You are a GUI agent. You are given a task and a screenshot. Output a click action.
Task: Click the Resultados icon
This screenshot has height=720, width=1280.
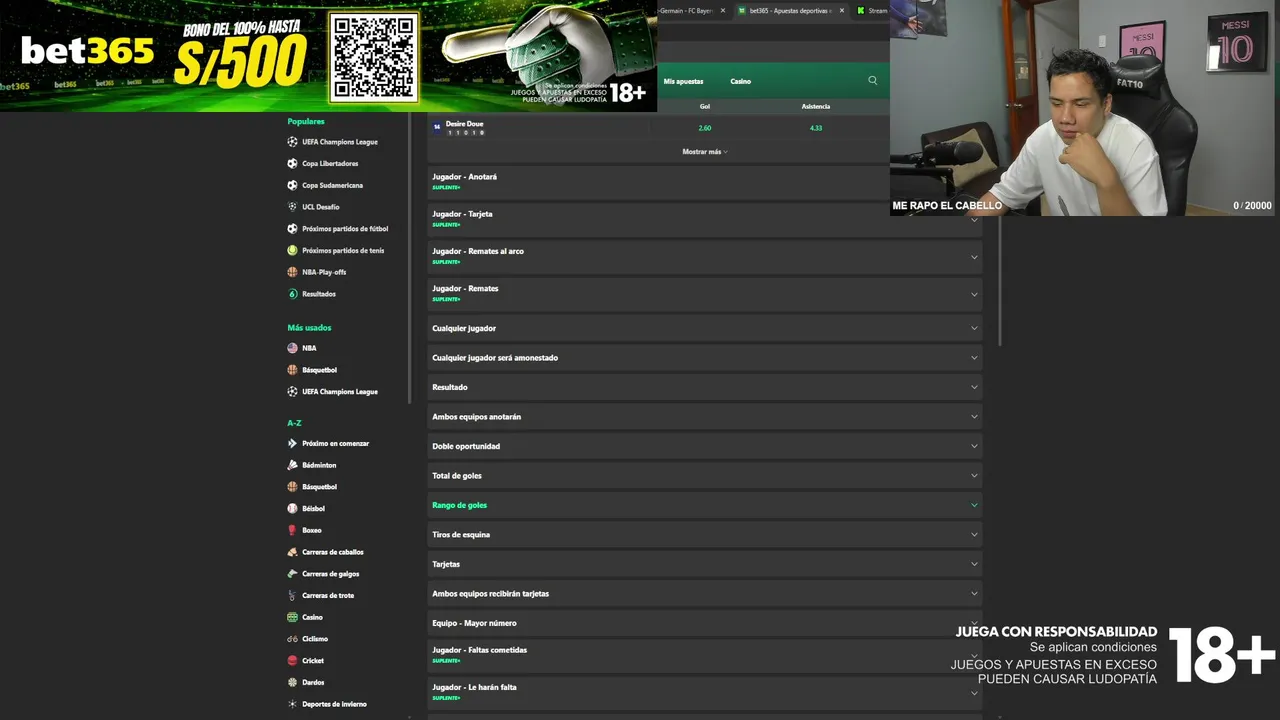coord(292,294)
